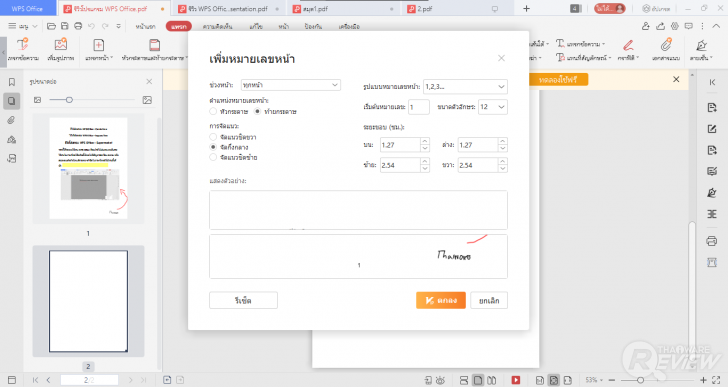Collapse the ribbon with chevron up
728x387 pixels.
click(716, 26)
